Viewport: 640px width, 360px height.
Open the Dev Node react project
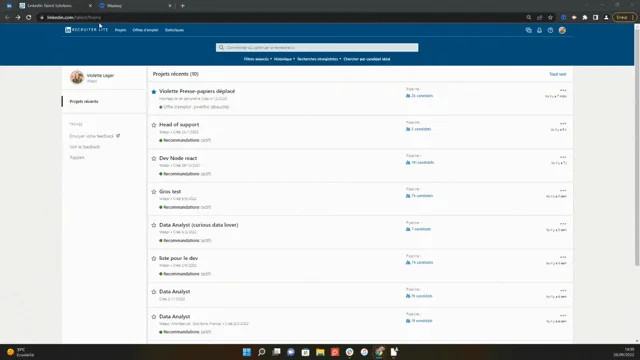click(x=178, y=158)
